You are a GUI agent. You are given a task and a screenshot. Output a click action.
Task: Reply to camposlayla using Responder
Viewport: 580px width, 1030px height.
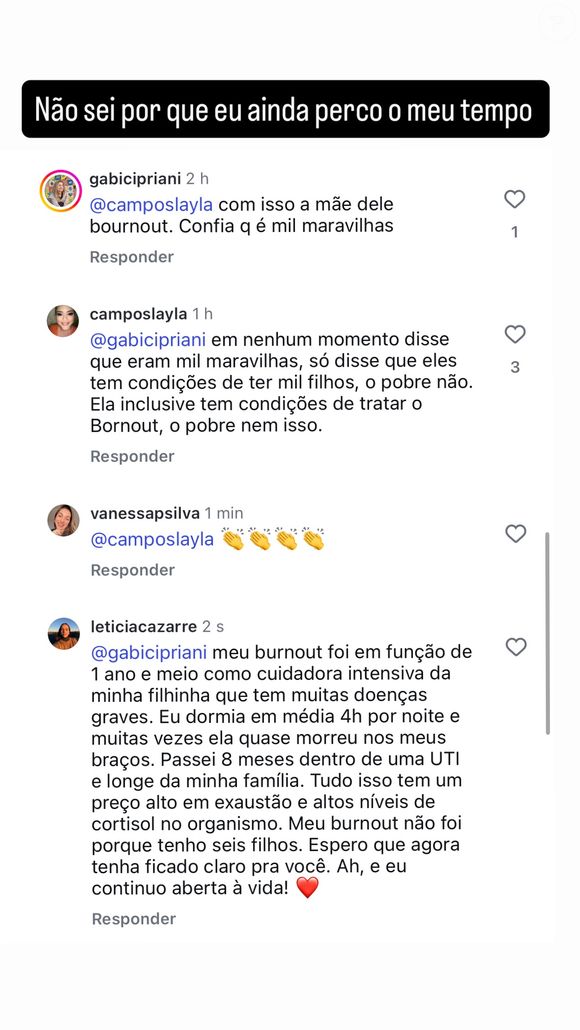pyautogui.click(x=131, y=456)
